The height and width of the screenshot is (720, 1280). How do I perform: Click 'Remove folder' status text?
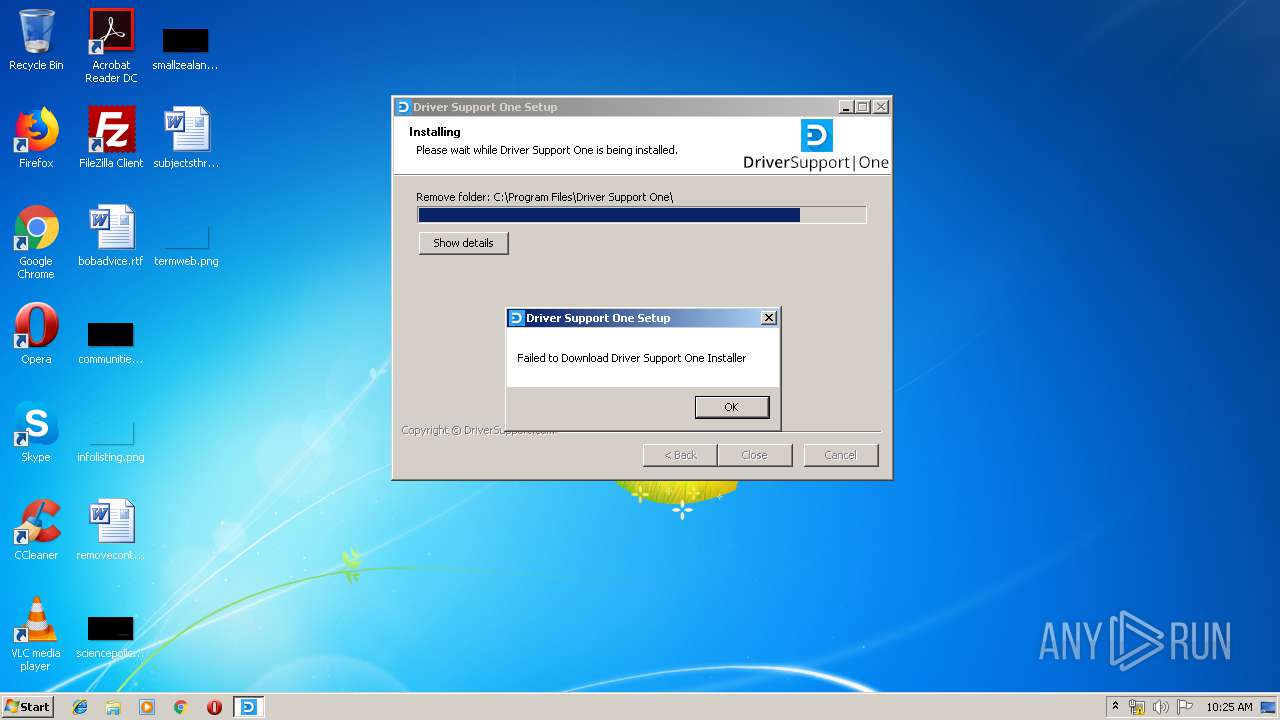click(545, 197)
